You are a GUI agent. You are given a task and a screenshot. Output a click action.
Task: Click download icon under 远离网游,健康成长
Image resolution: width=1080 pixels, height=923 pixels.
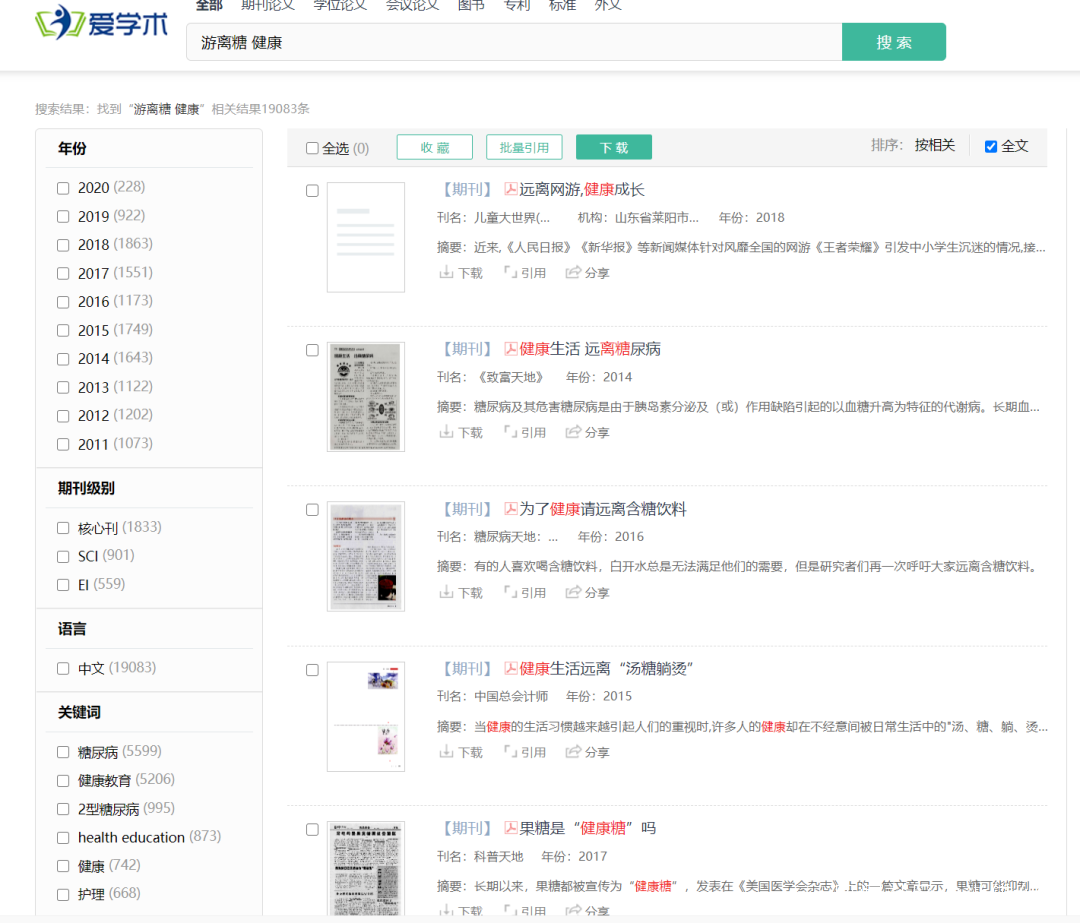446,273
